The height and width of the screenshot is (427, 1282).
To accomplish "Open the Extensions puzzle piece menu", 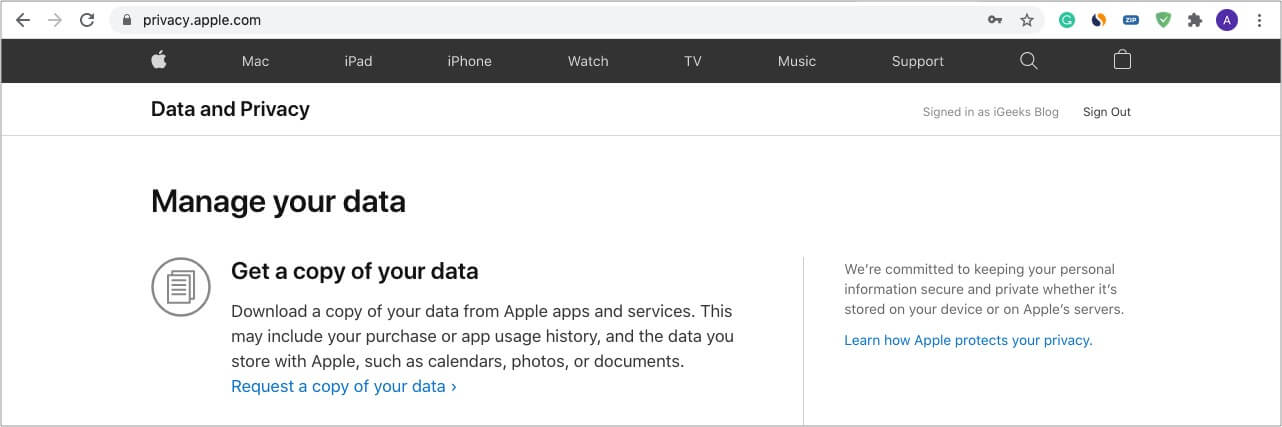I will 1195,20.
